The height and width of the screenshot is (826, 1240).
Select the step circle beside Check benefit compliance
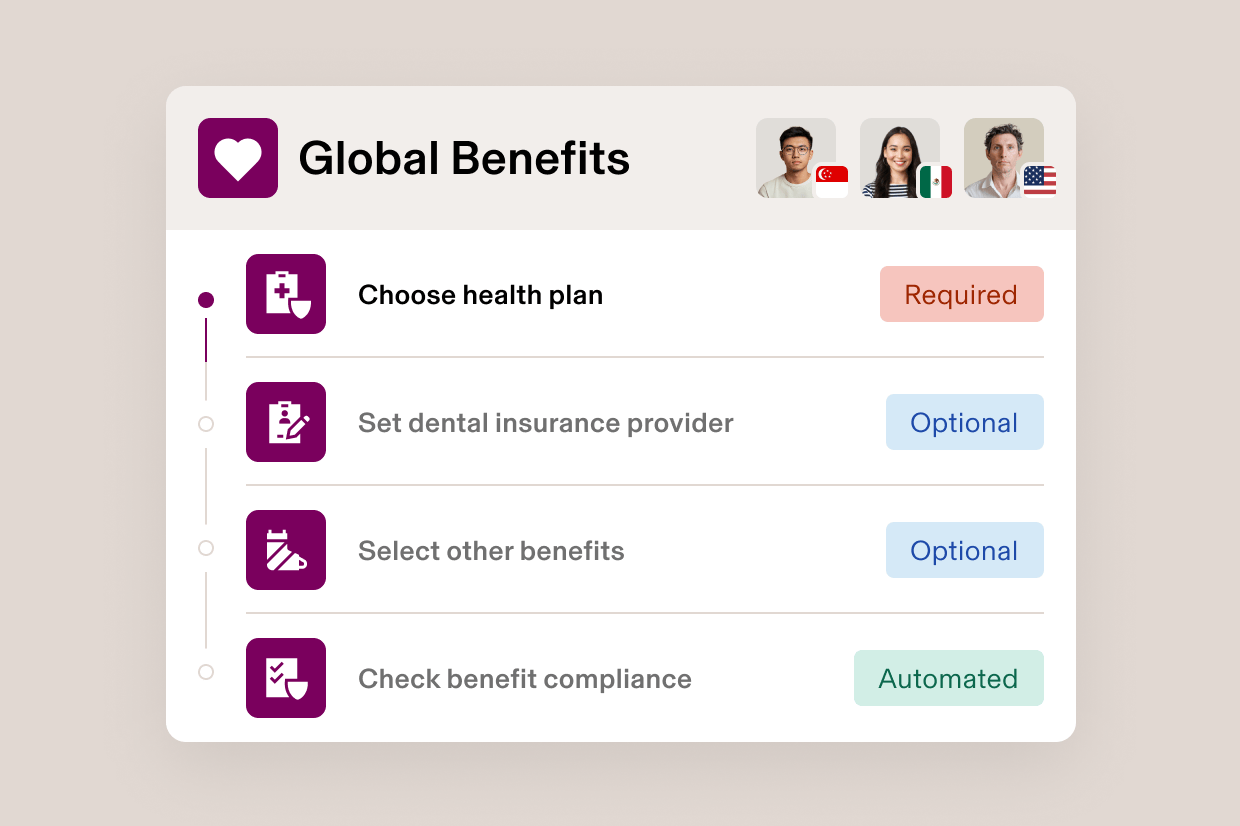206,673
